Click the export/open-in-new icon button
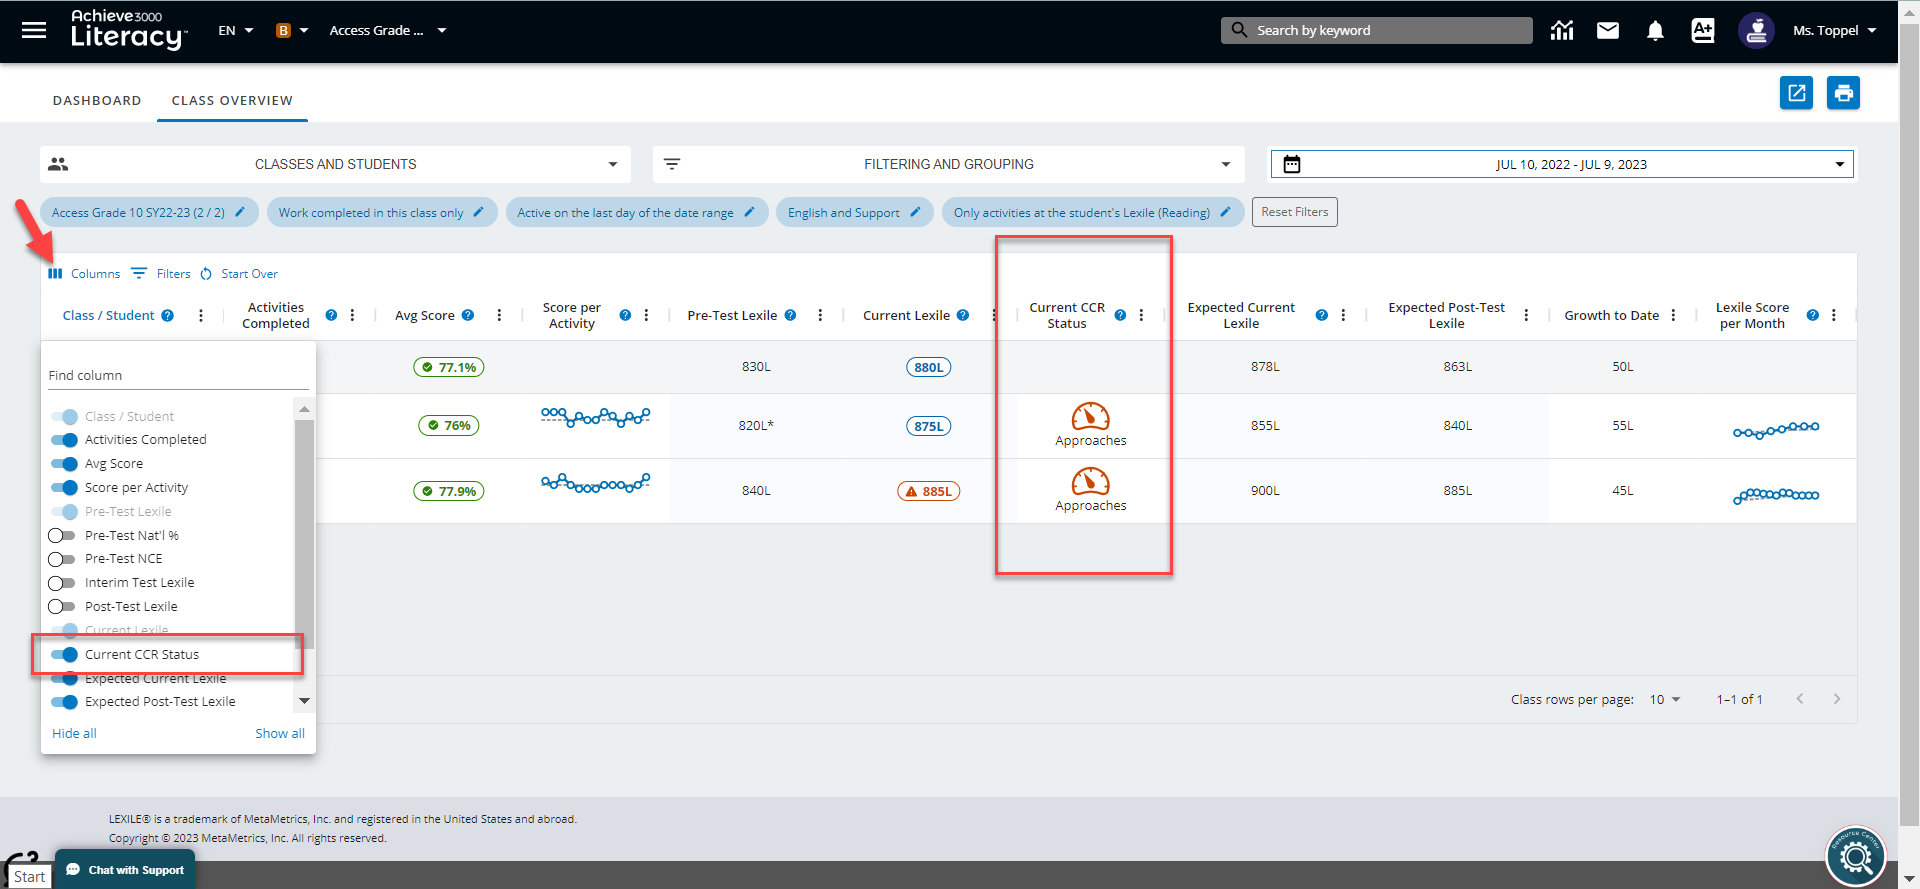The width and height of the screenshot is (1920, 889). 1797,93
